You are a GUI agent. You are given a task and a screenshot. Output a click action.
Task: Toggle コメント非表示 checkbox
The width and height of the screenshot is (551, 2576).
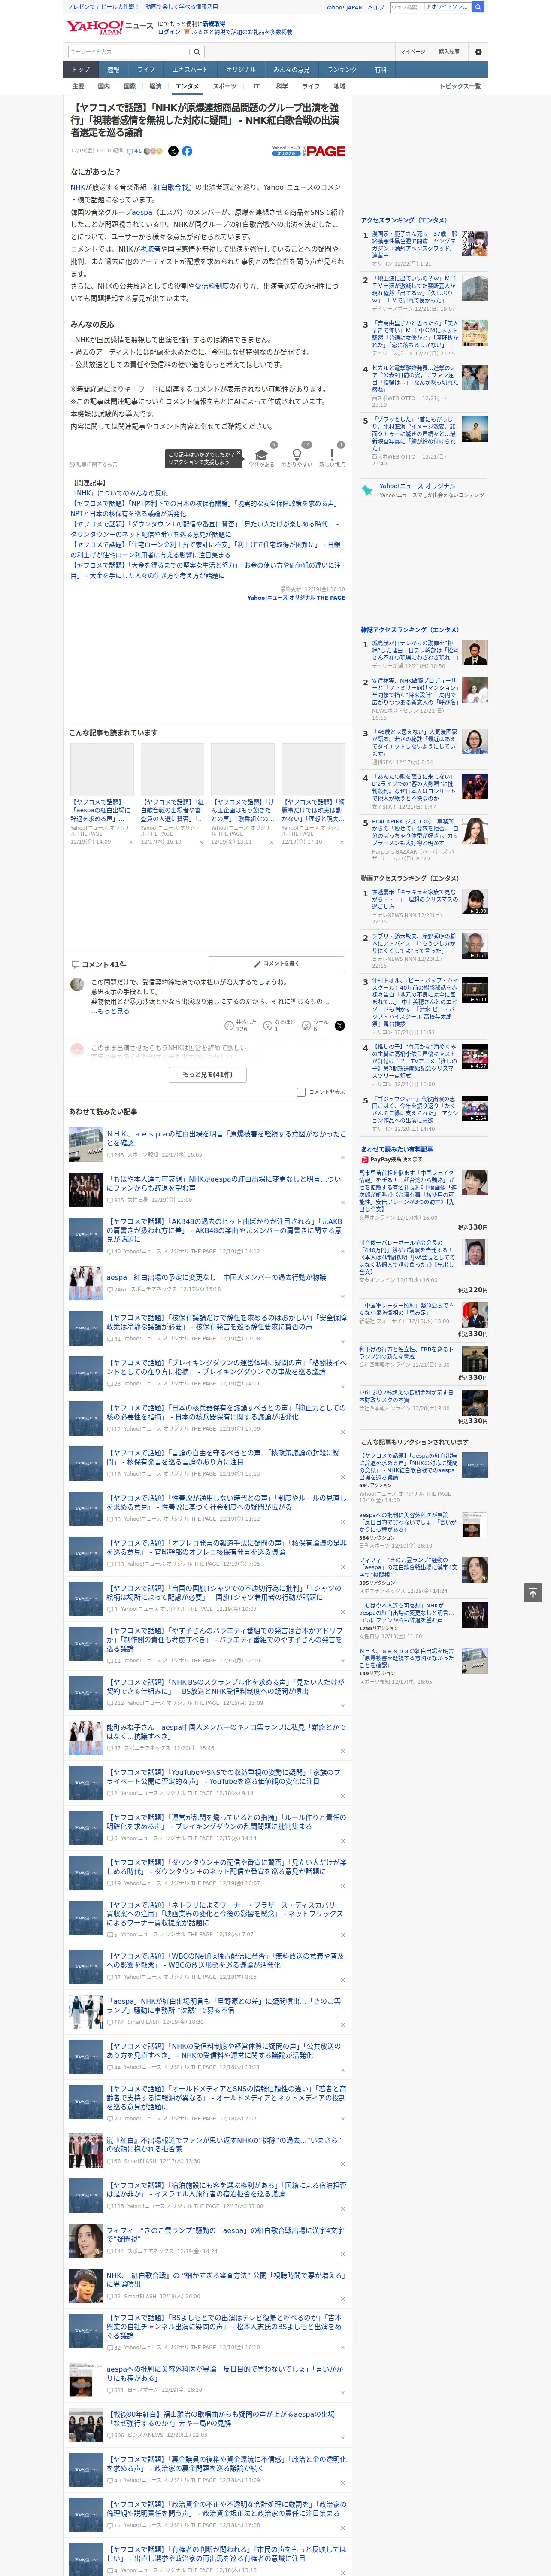pyautogui.click(x=301, y=1092)
